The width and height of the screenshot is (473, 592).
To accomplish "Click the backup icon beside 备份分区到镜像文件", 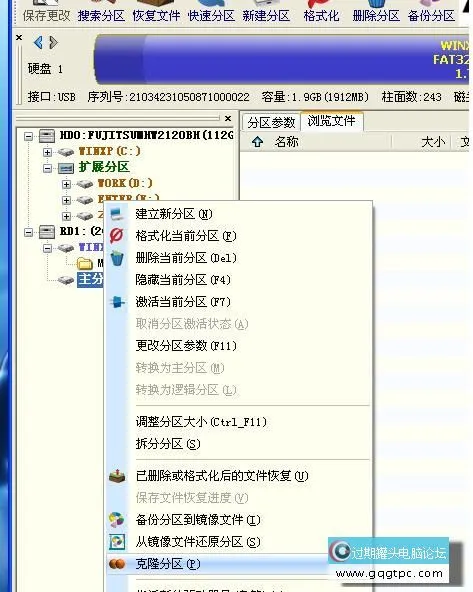I will 117,520.
